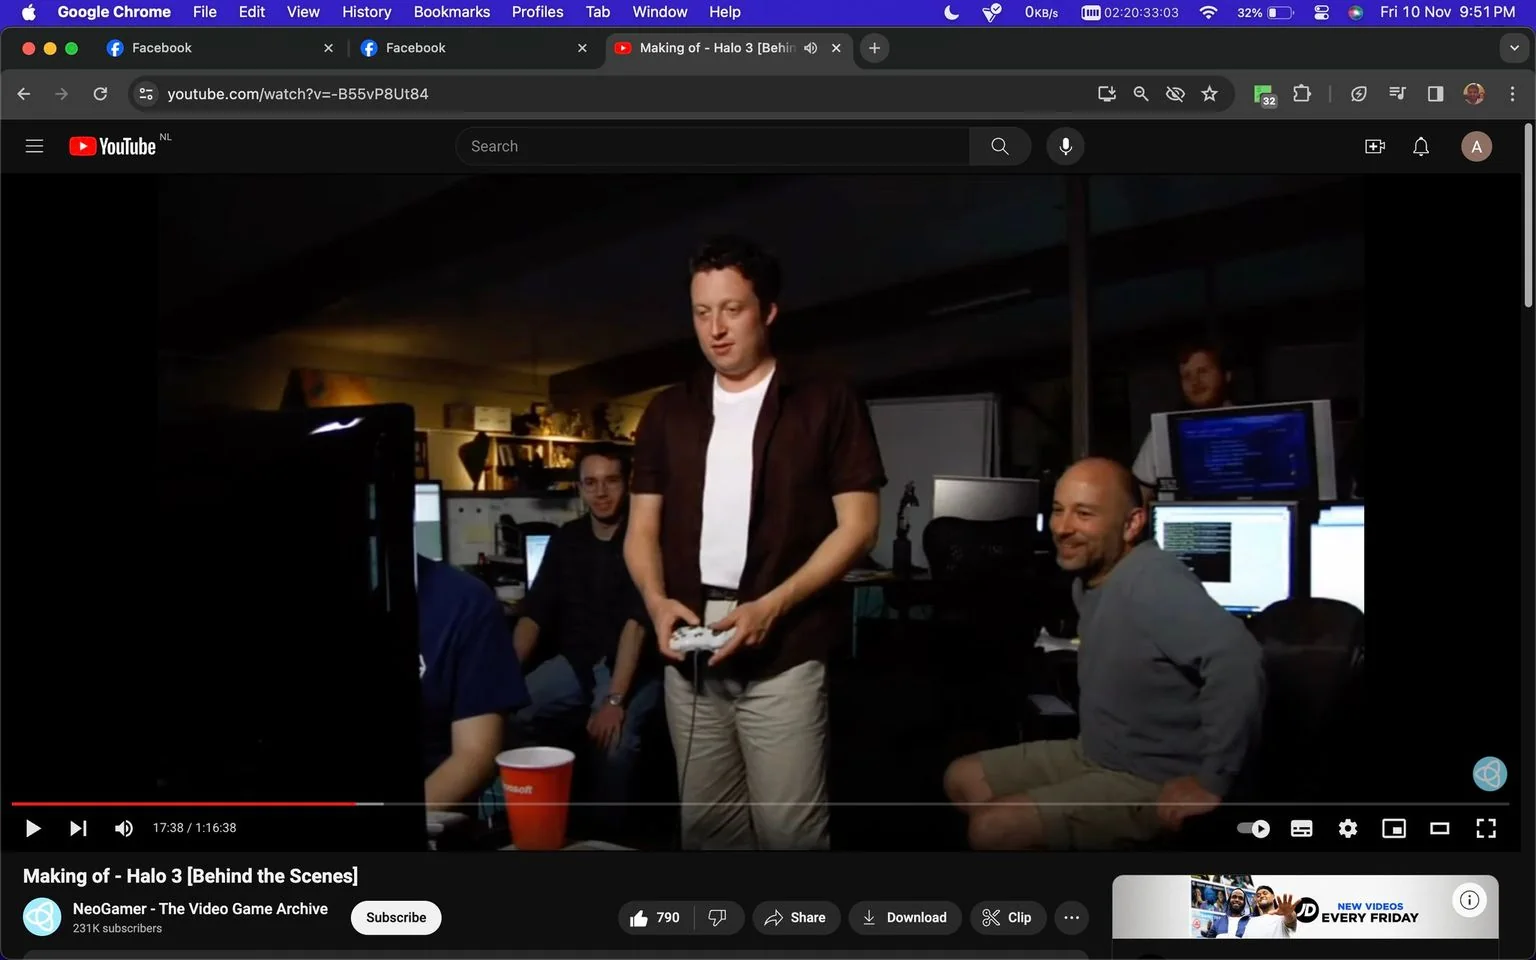This screenshot has height=960, width=1536.
Task: Subscribe to NeoGamer channel
Action: (x=396, y=917)
